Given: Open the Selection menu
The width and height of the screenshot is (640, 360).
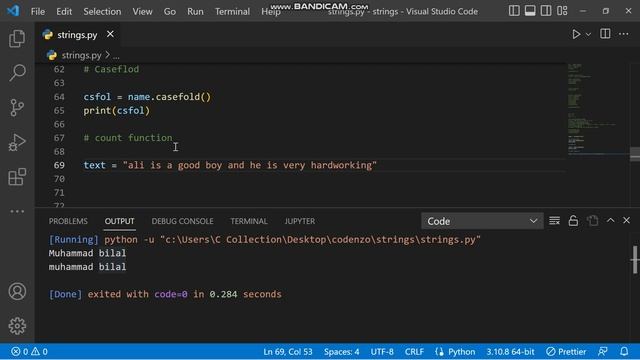Looking at the screenshot, I should coord(102,11).
